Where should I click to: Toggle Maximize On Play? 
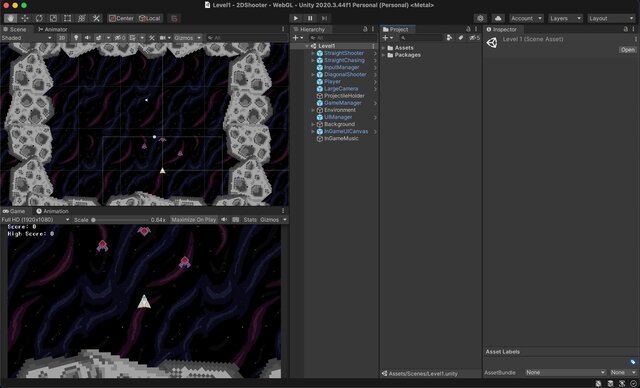tap(194, 219)
